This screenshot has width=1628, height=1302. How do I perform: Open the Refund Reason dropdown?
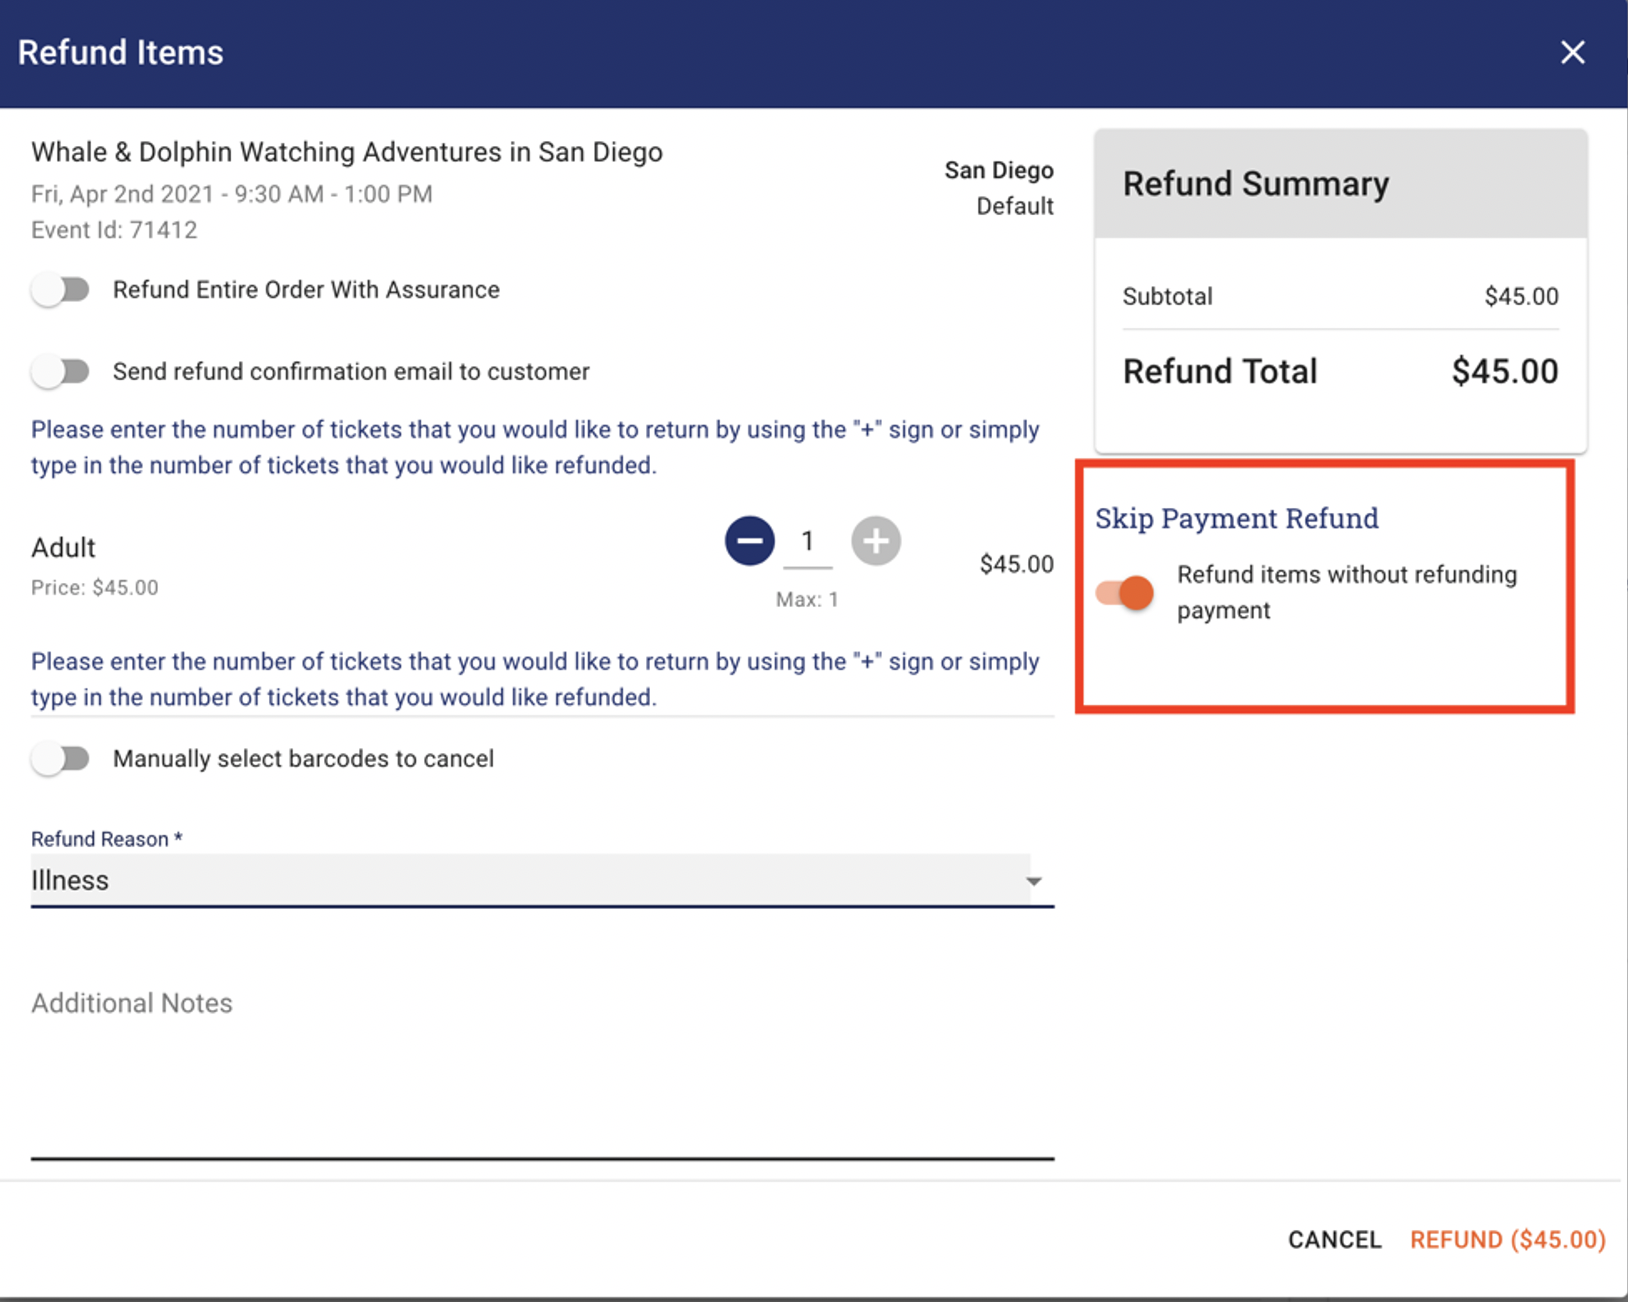[x=542, y=881]
